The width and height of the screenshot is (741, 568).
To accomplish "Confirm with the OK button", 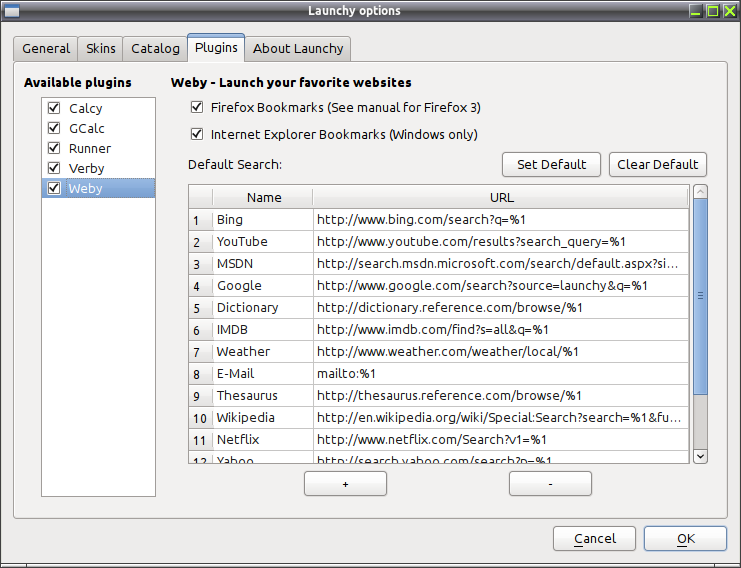I will pos(685,539).
